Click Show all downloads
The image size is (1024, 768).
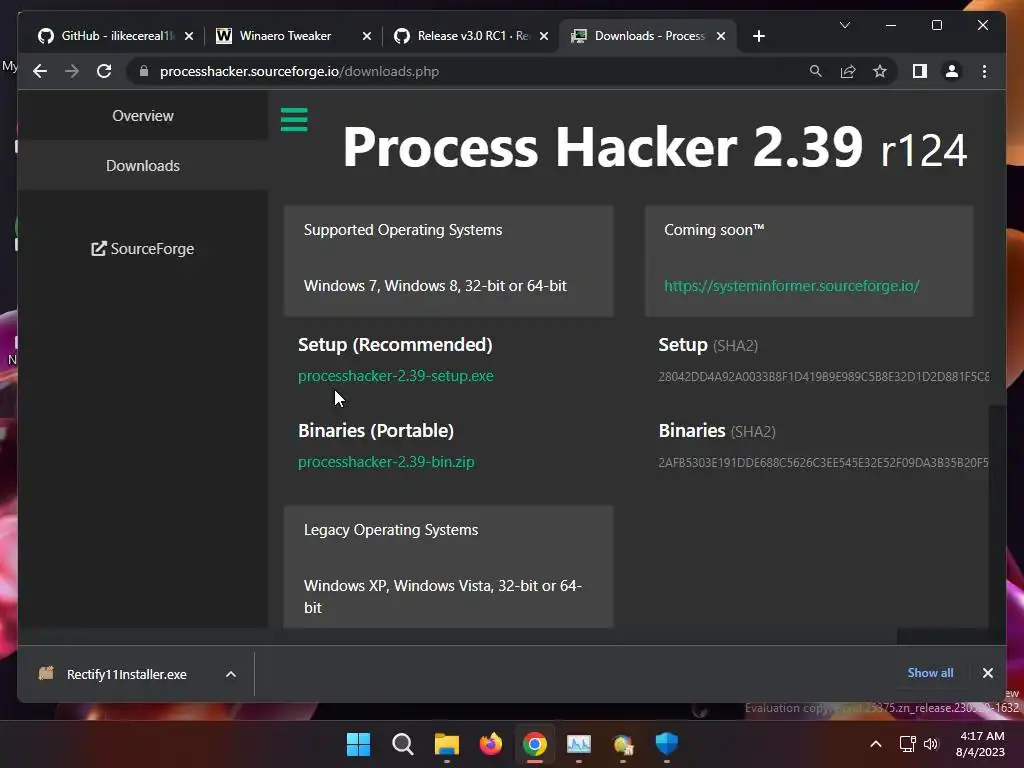point(930,673)
